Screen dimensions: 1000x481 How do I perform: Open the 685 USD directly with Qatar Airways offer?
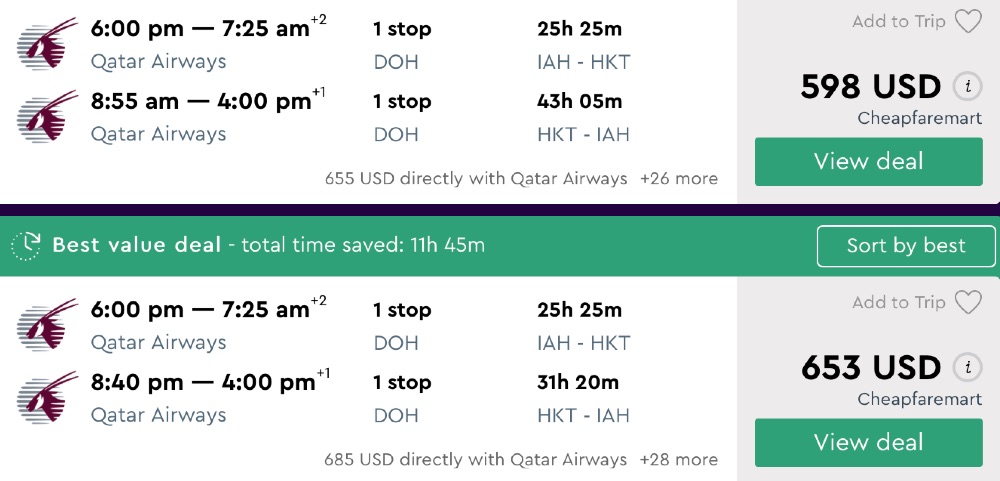[476, 460]
